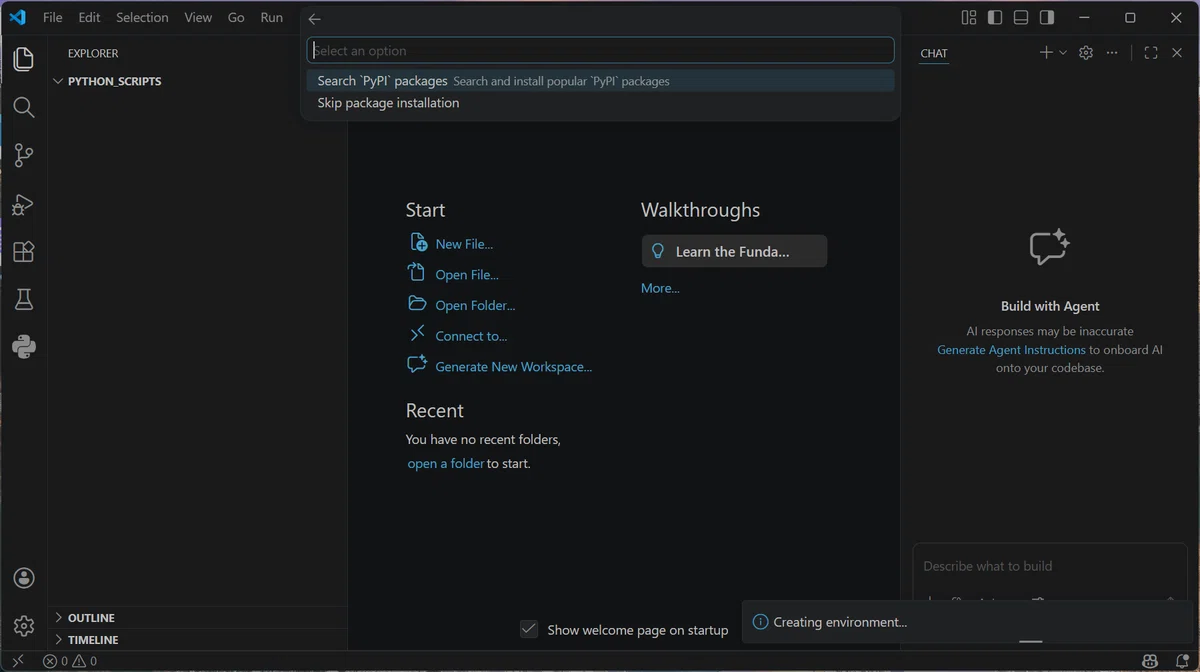Click Generate Agent Instructions link

click(x=1011, y=350)
